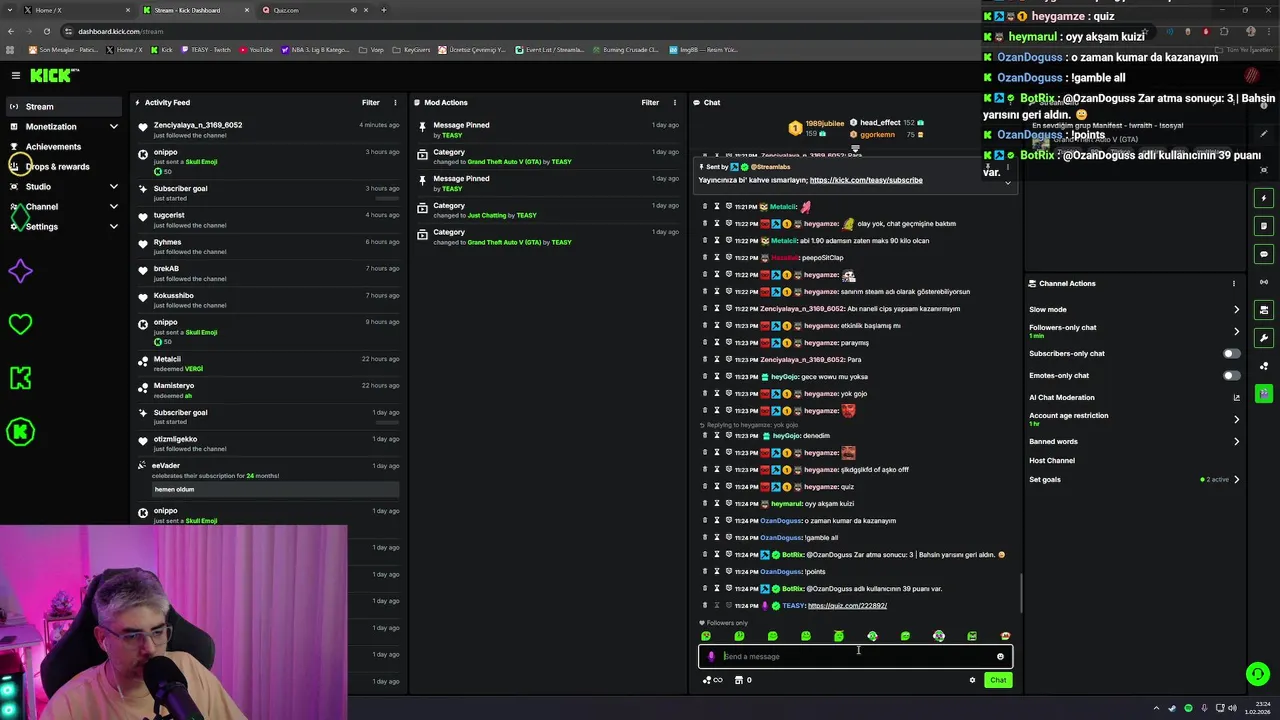Open Slow mode options chevron
Image resolution: width=1280 pixels, height=720 pixels.
click(1236, 309)
